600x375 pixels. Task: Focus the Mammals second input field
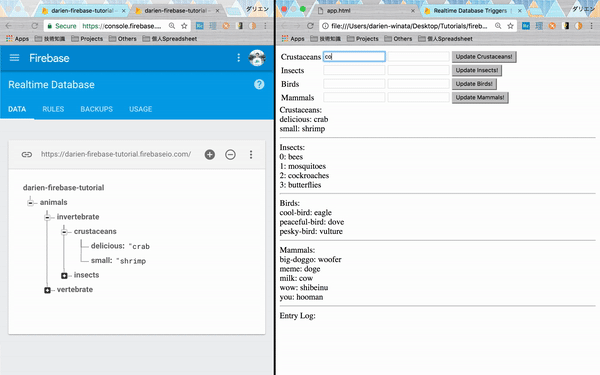click(418, 98)
